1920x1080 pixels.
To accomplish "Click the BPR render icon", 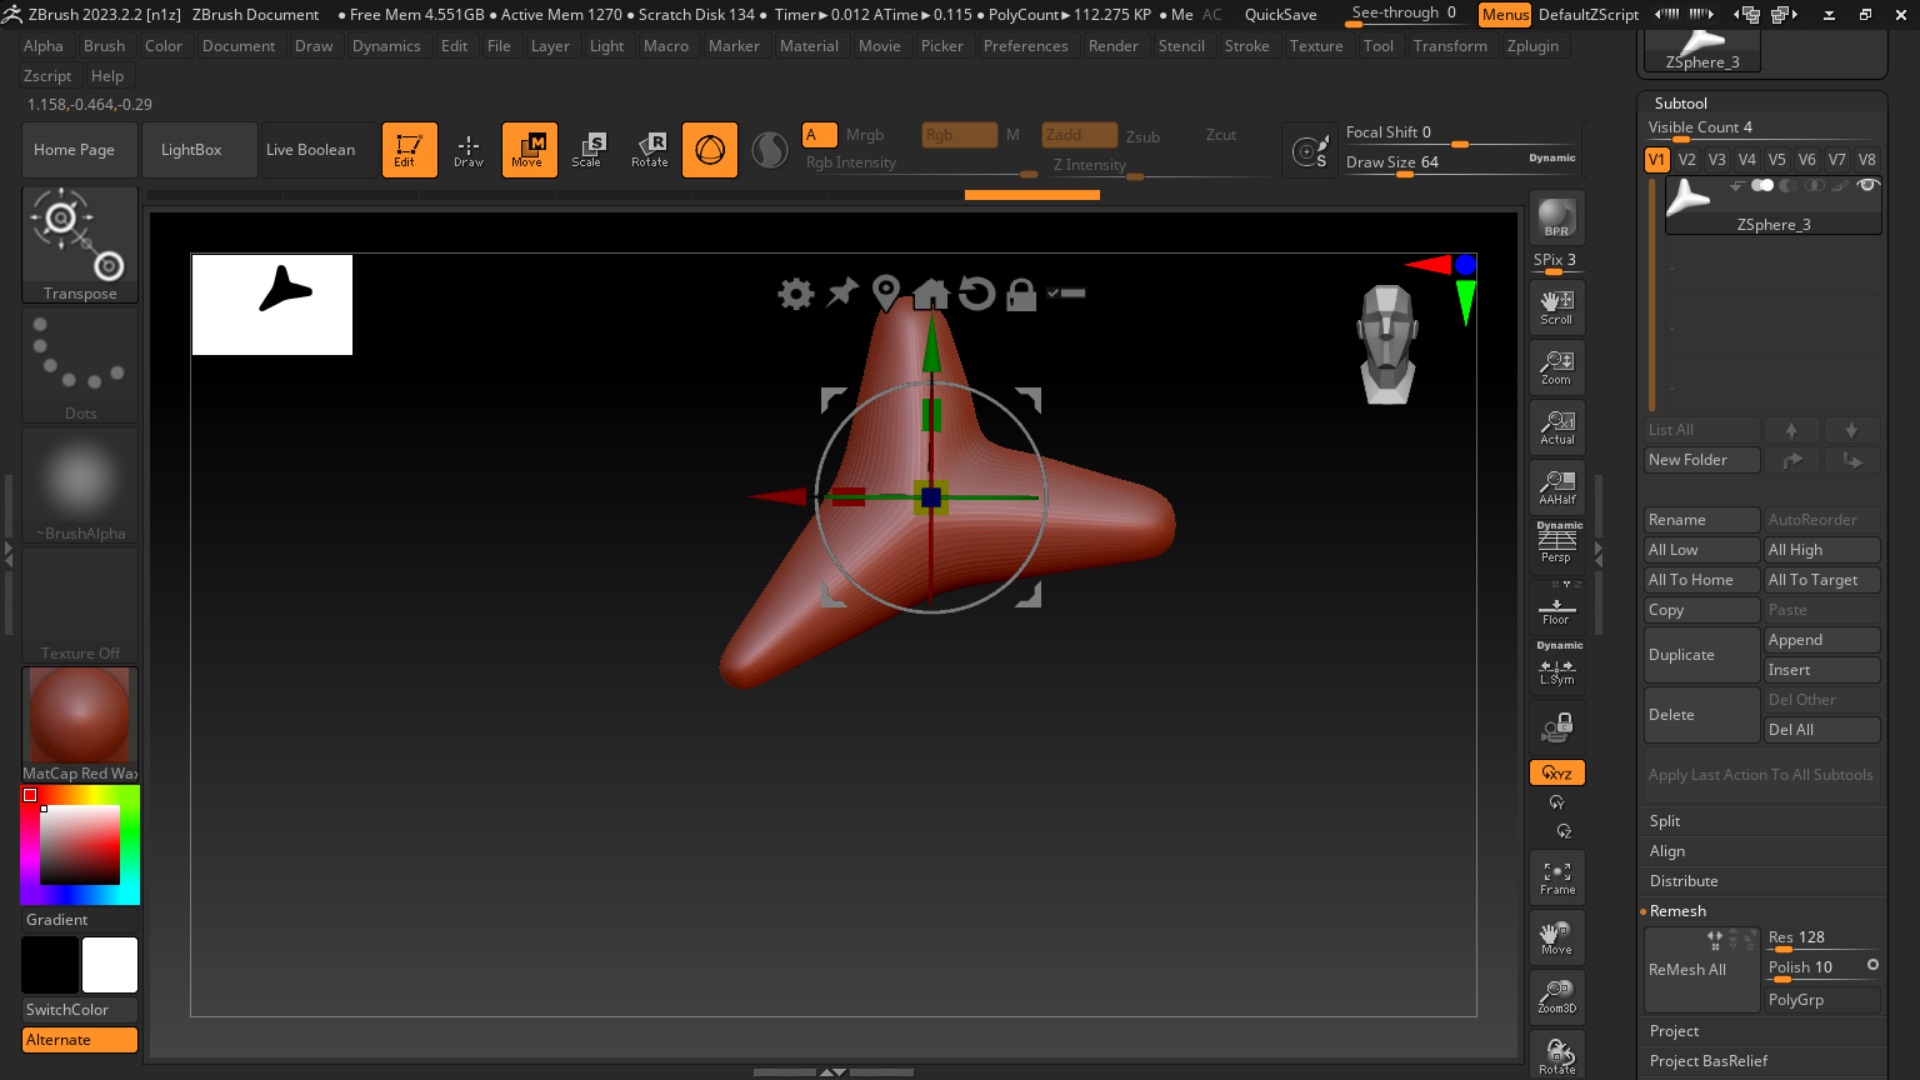I will pos(1556,217).
